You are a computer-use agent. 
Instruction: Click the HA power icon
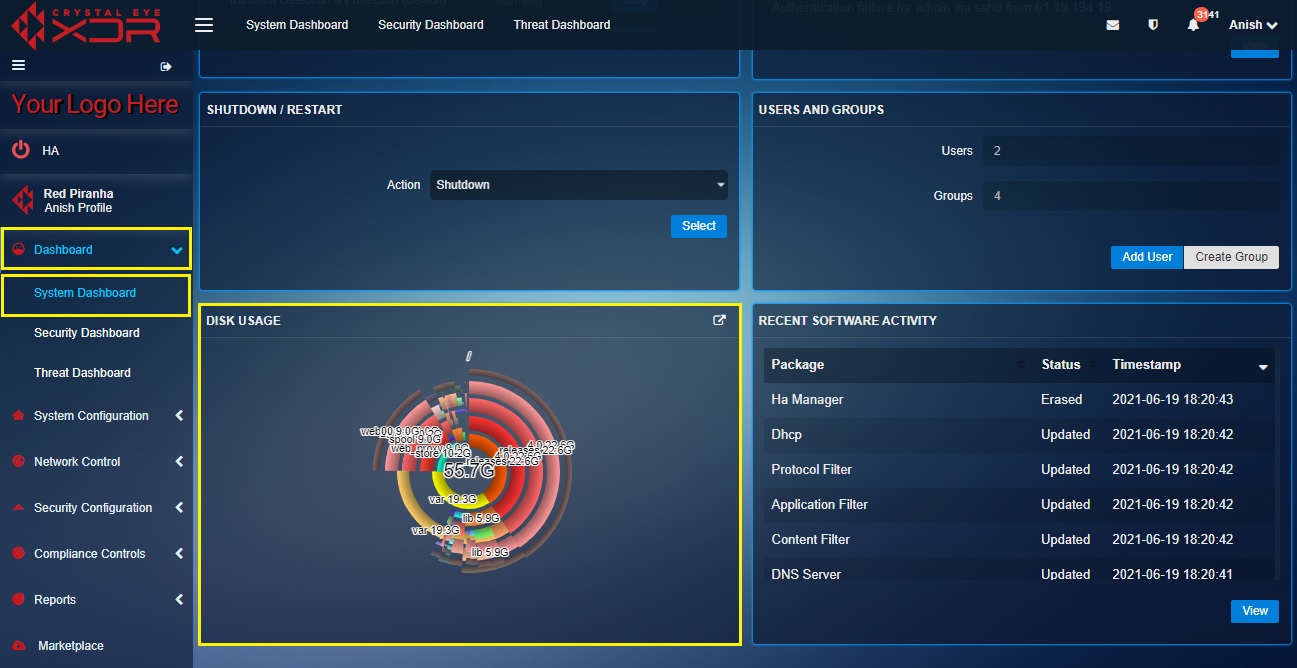[21, 150]
